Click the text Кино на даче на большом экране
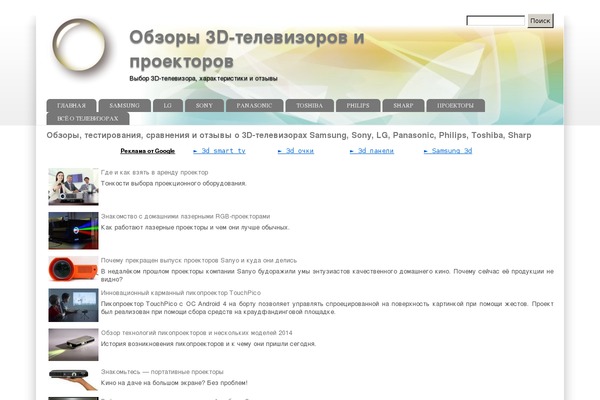This screenshot has height=400, width=600. [x=174, y=383]
